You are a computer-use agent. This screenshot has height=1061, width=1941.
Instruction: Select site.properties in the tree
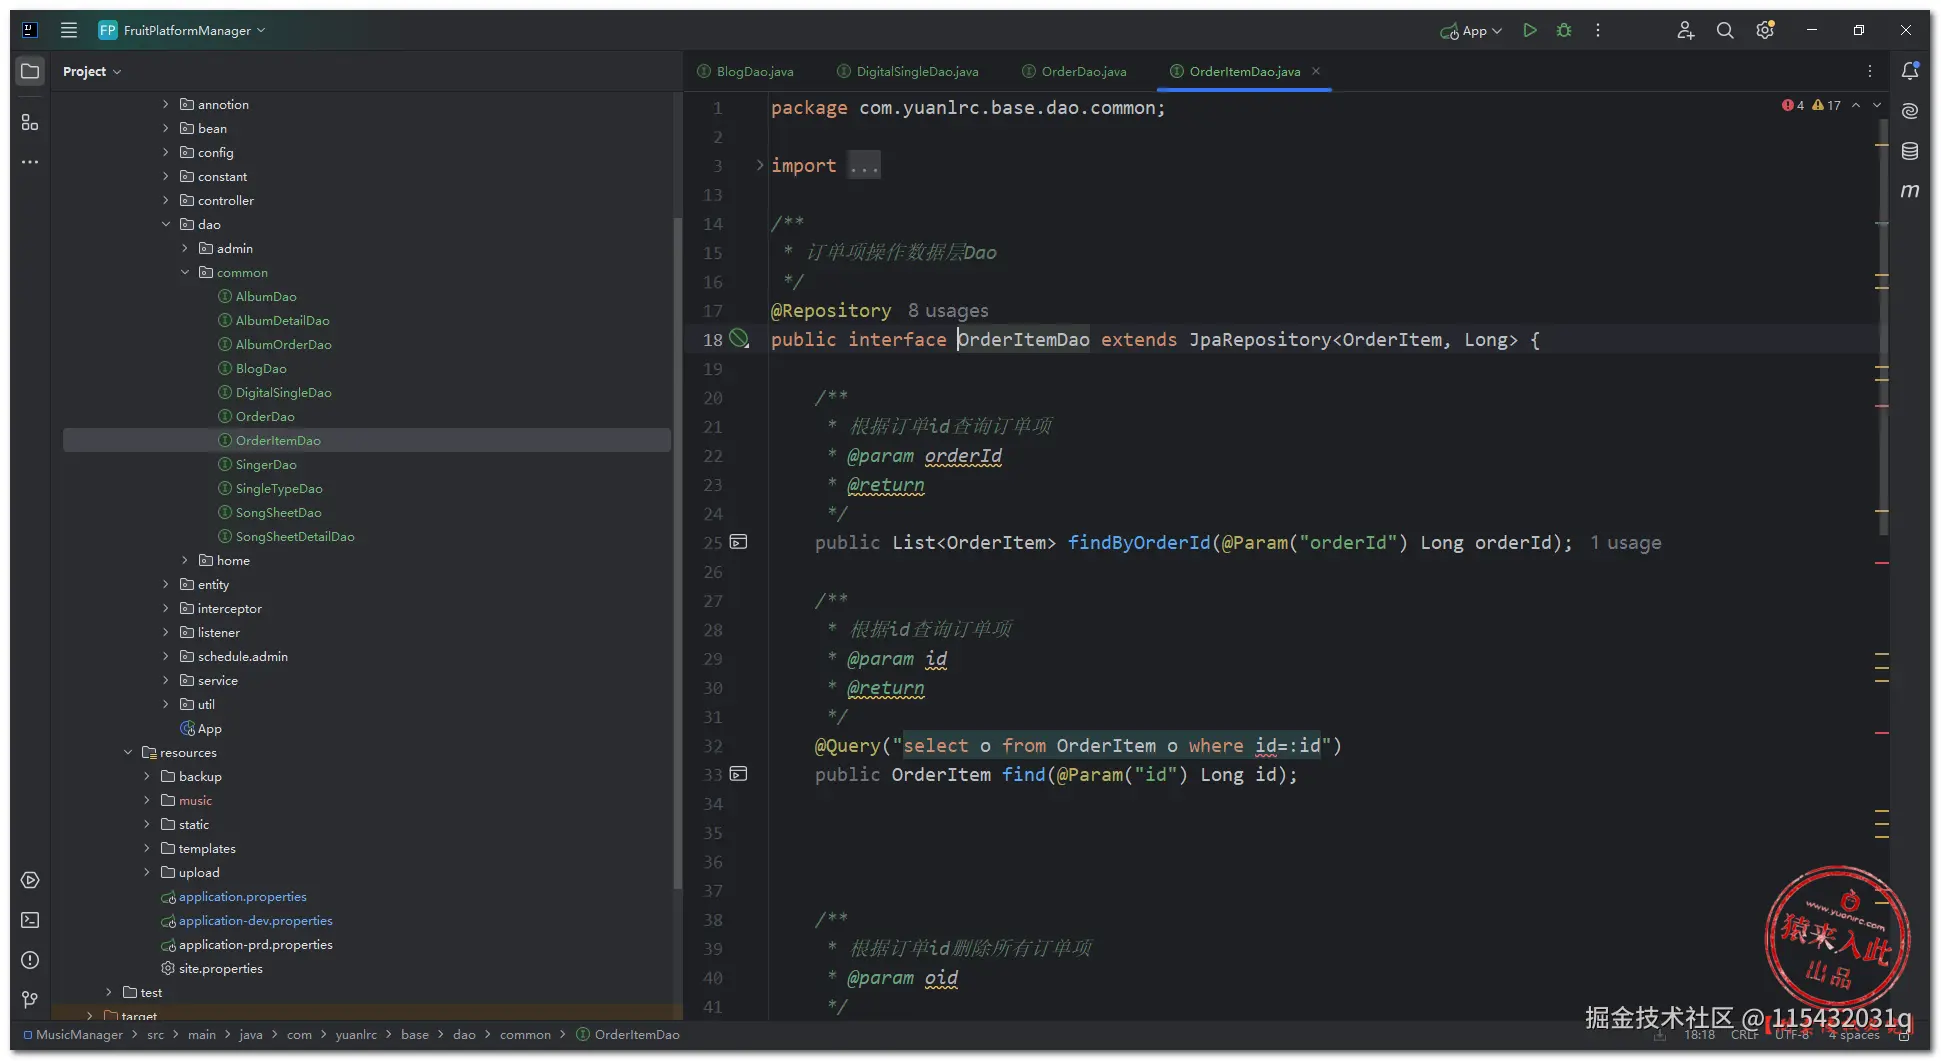click(x=220, y=968)
